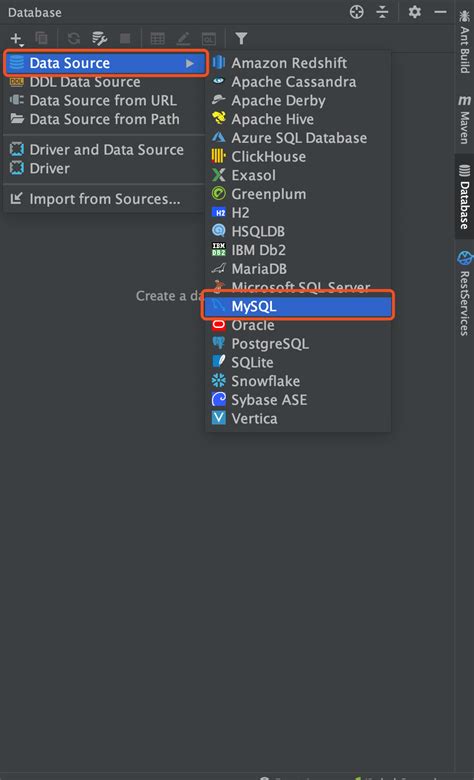
Task: Choose Data Source from URL
Action: [x=104, y=100]
